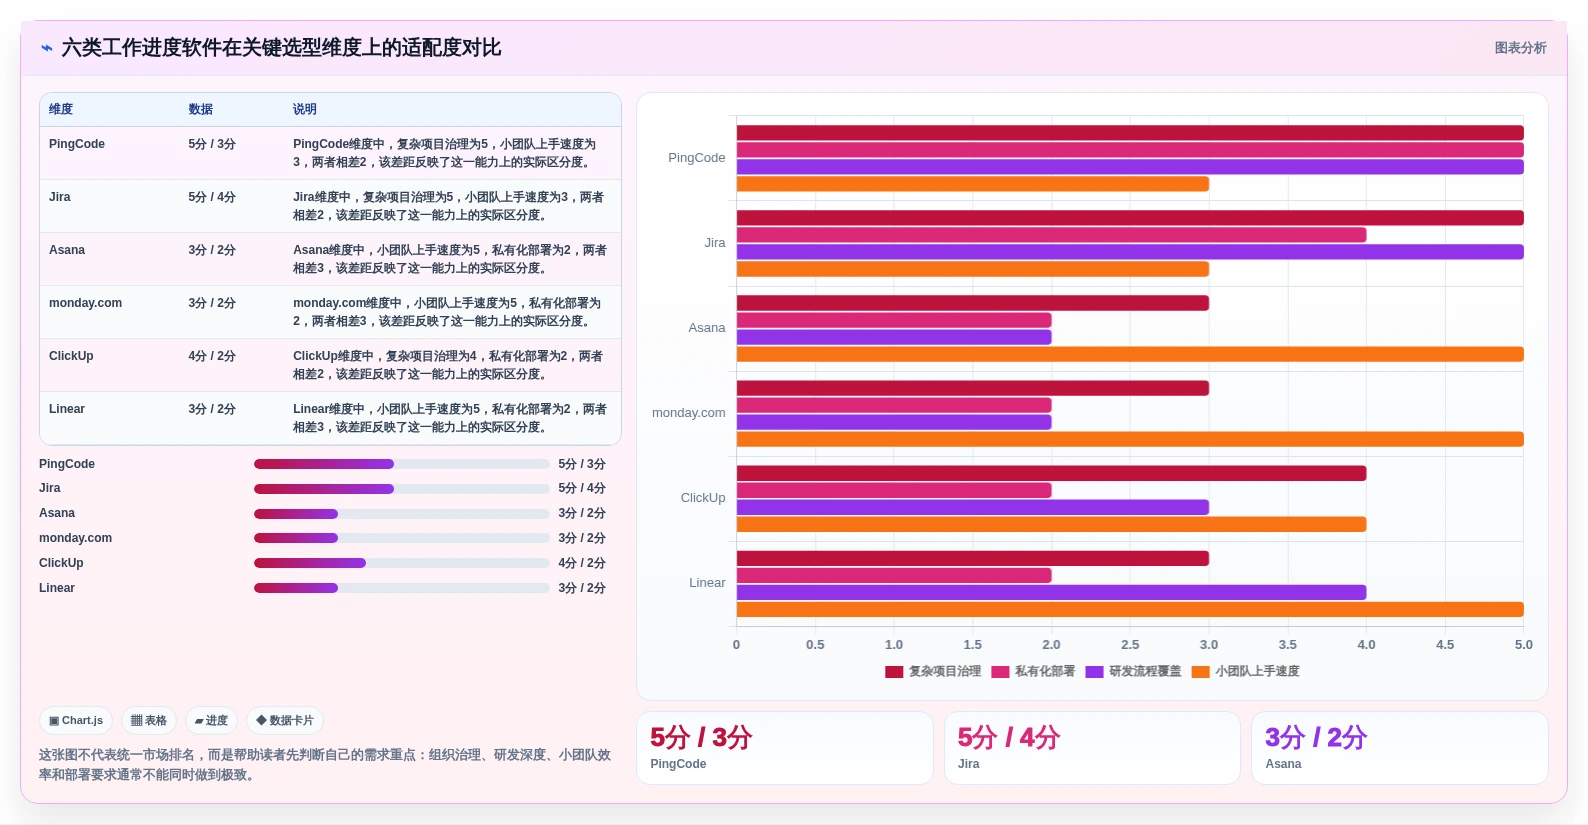
Task: Select the Linear table row name
Action: [67, 409]
